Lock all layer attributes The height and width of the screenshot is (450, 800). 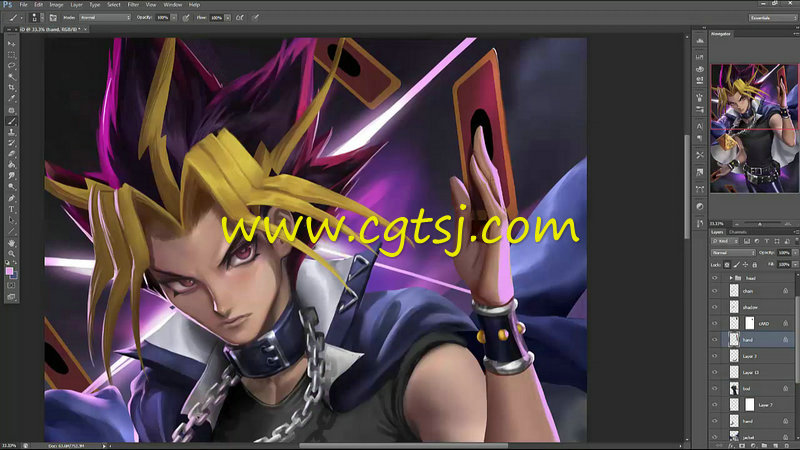click(x=755, y=265)
